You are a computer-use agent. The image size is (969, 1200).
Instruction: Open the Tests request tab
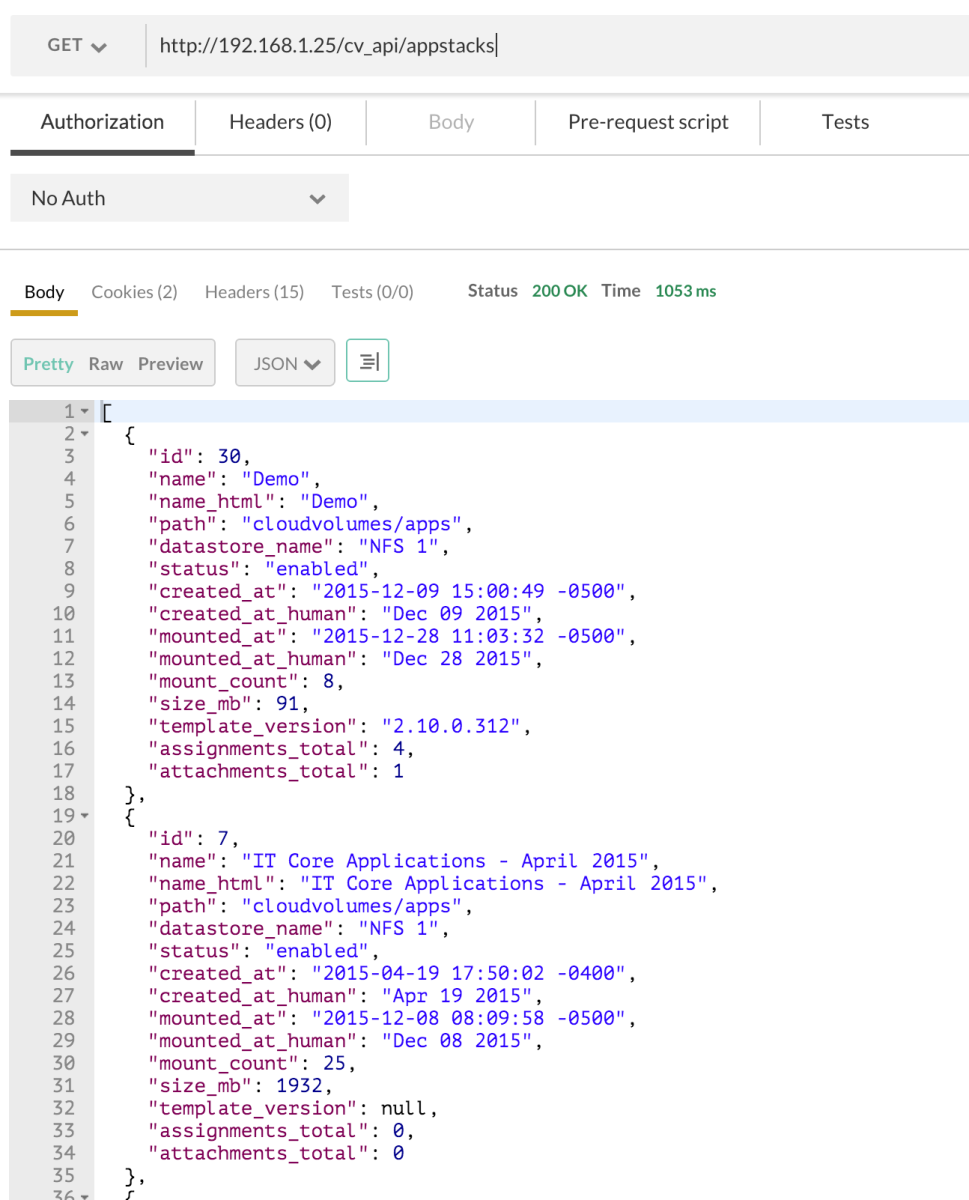coord(845,122)
